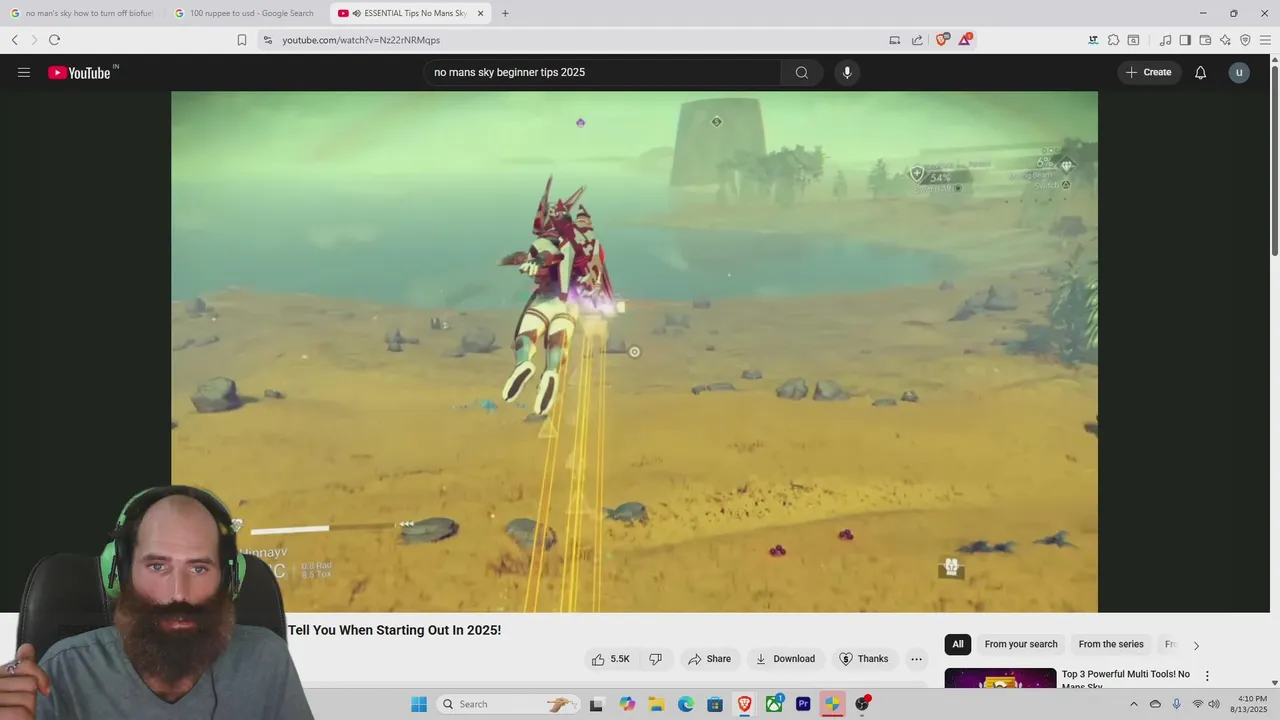Image resolution: width=1280 pixels, height=720 pixels.
Task: Open Microsoft Store from the taskbar
Action: tap(715, 704)
